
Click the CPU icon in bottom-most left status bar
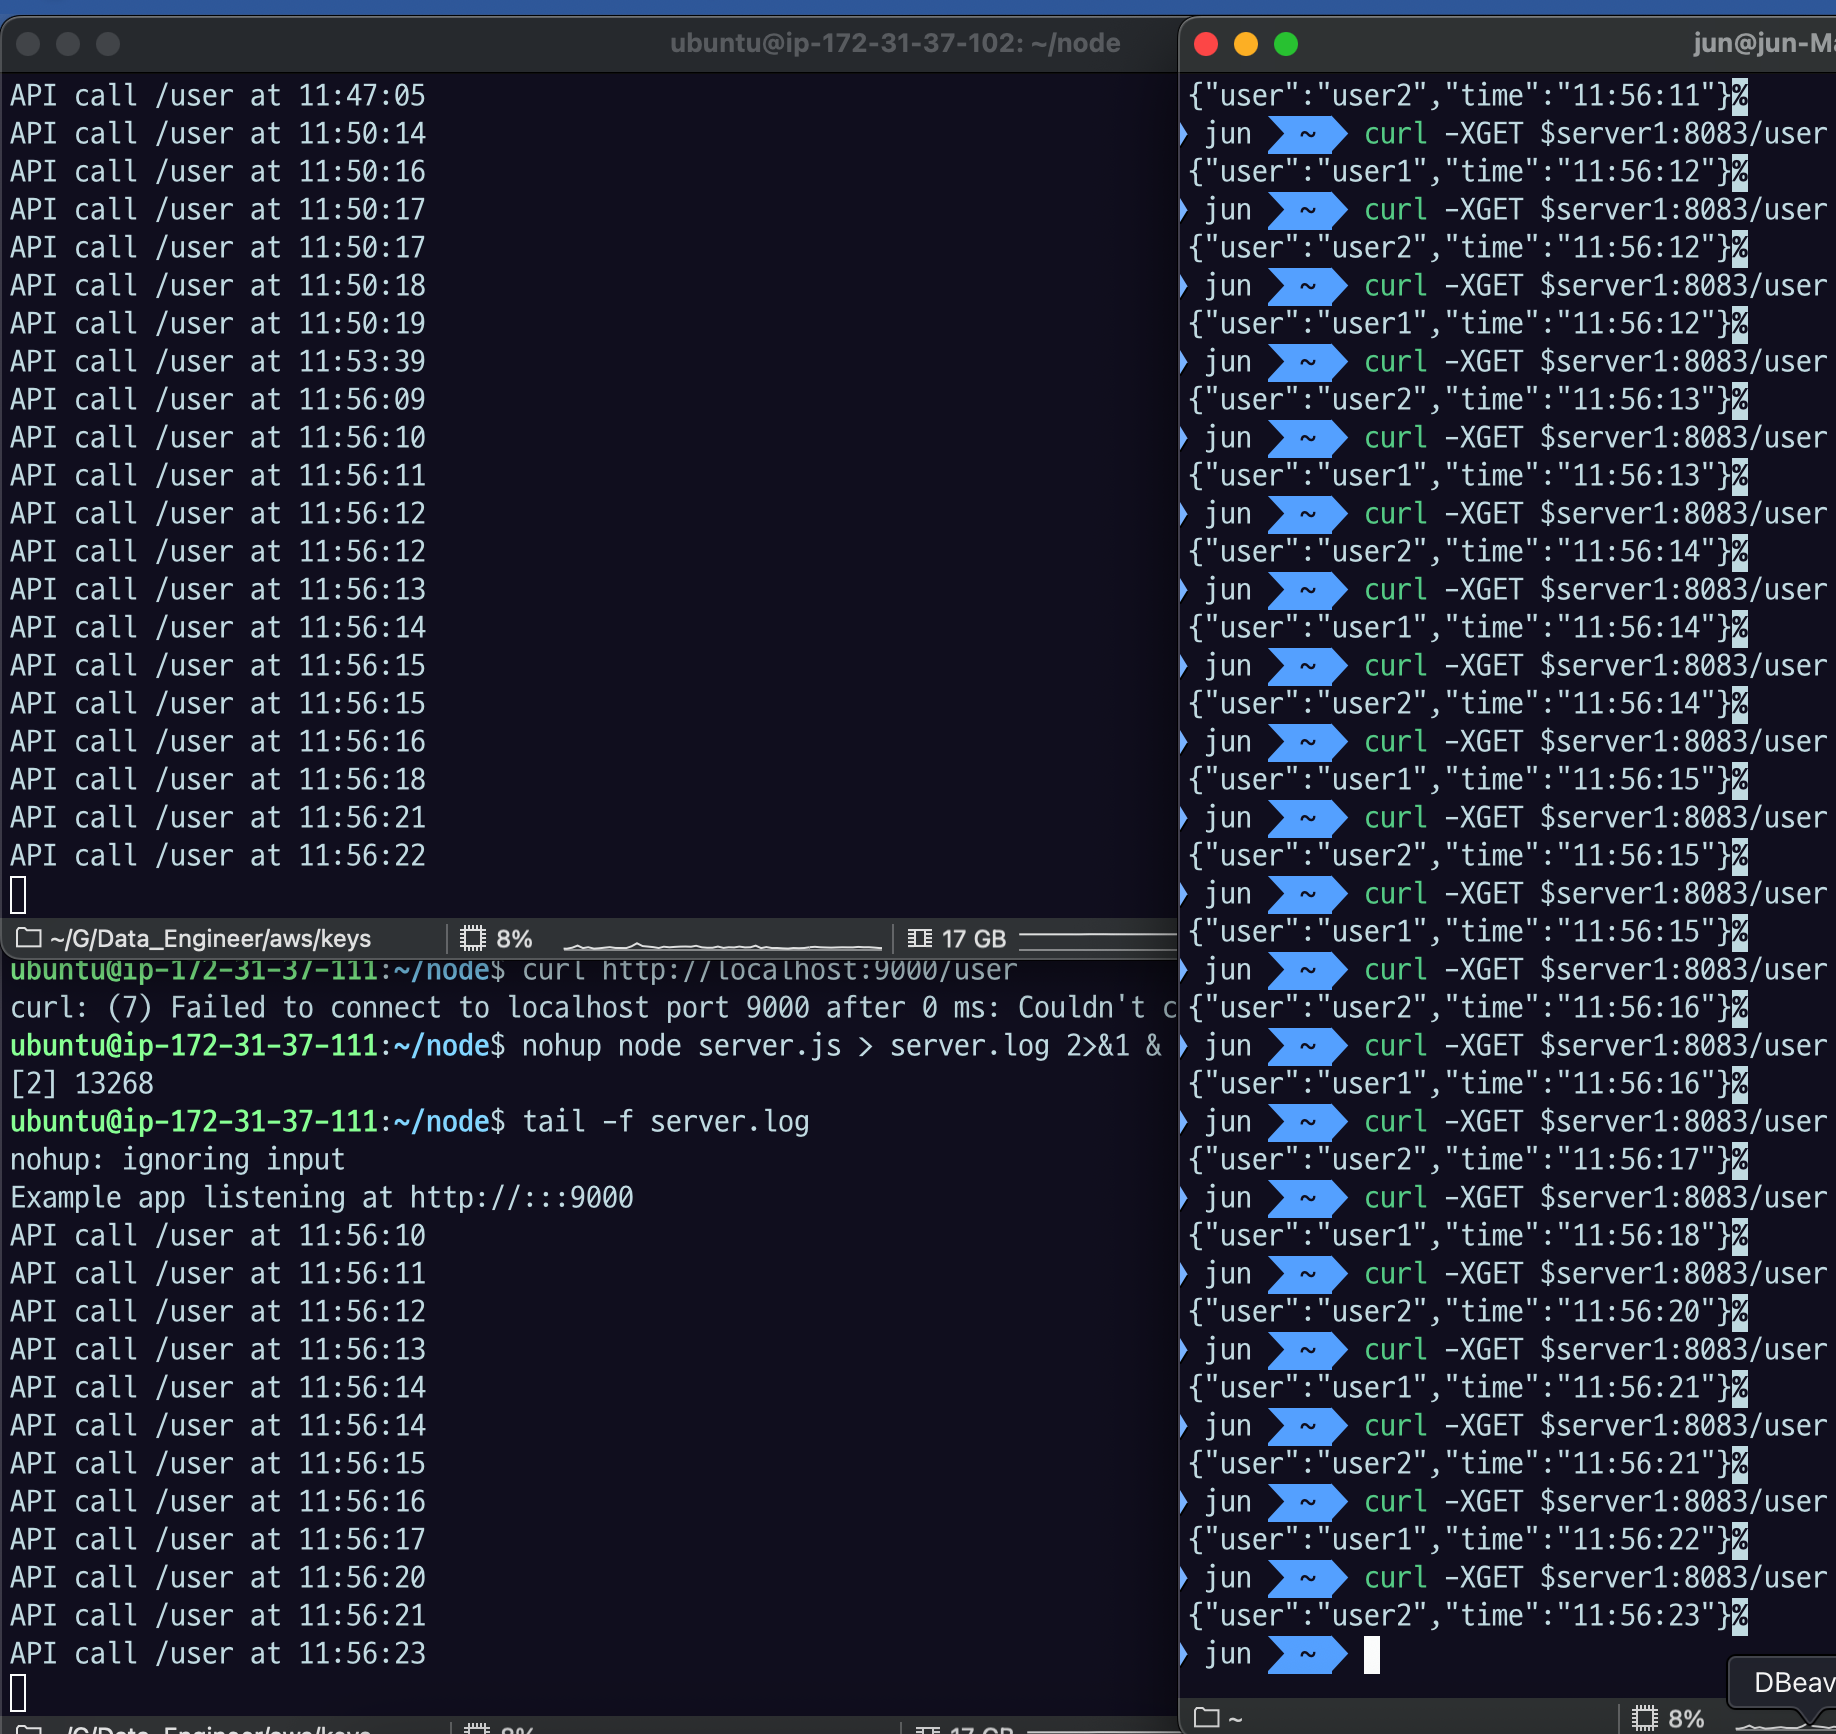point(476,1728)
